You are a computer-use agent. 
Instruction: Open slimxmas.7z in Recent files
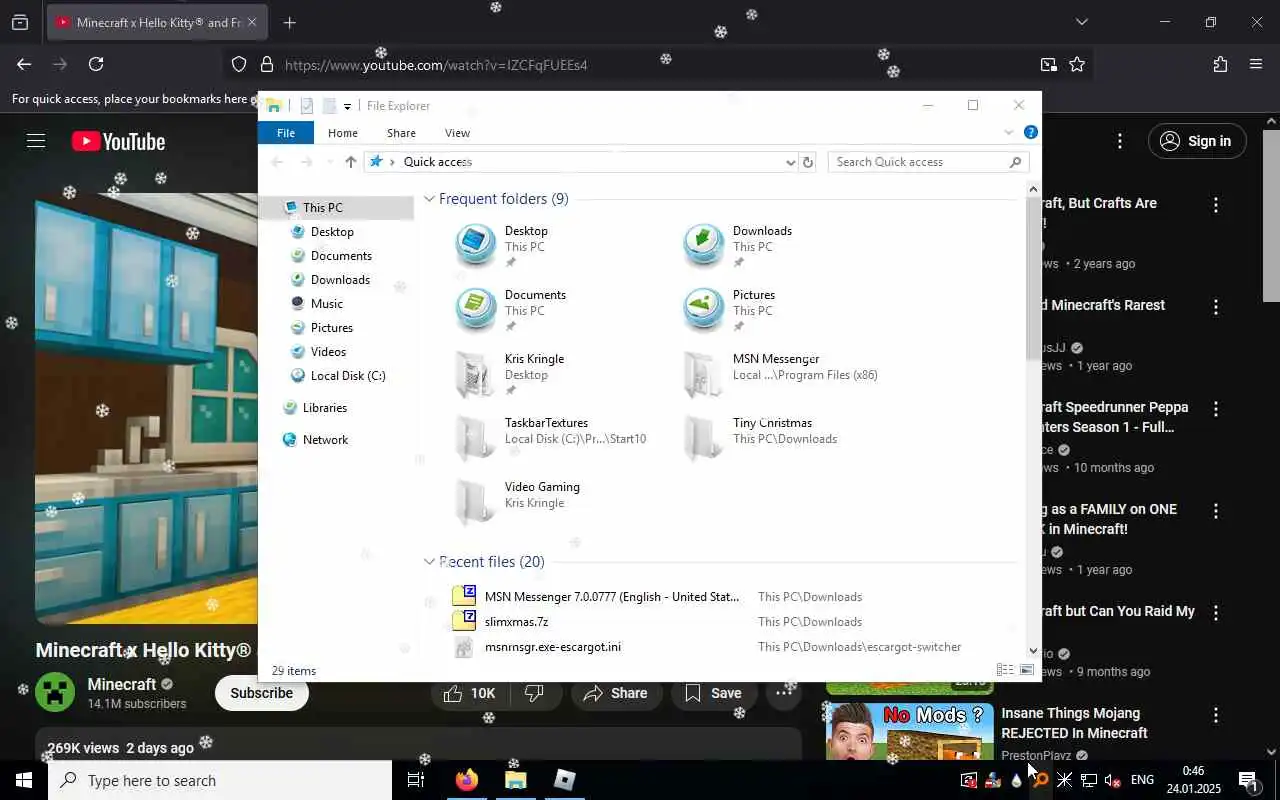point(516,622)
